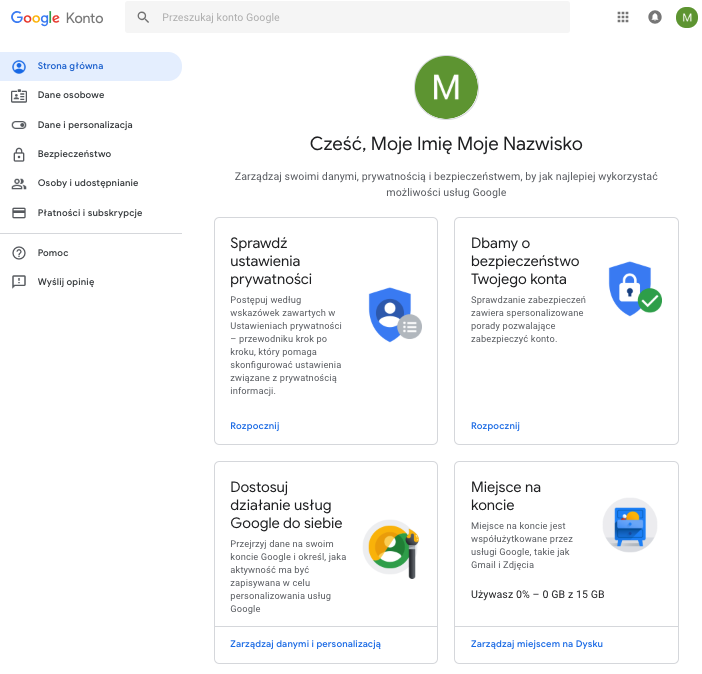The image size is (702, 674).
Task: Click Rozpocznij under privacy settings card
Action: (x=254, y=426)
